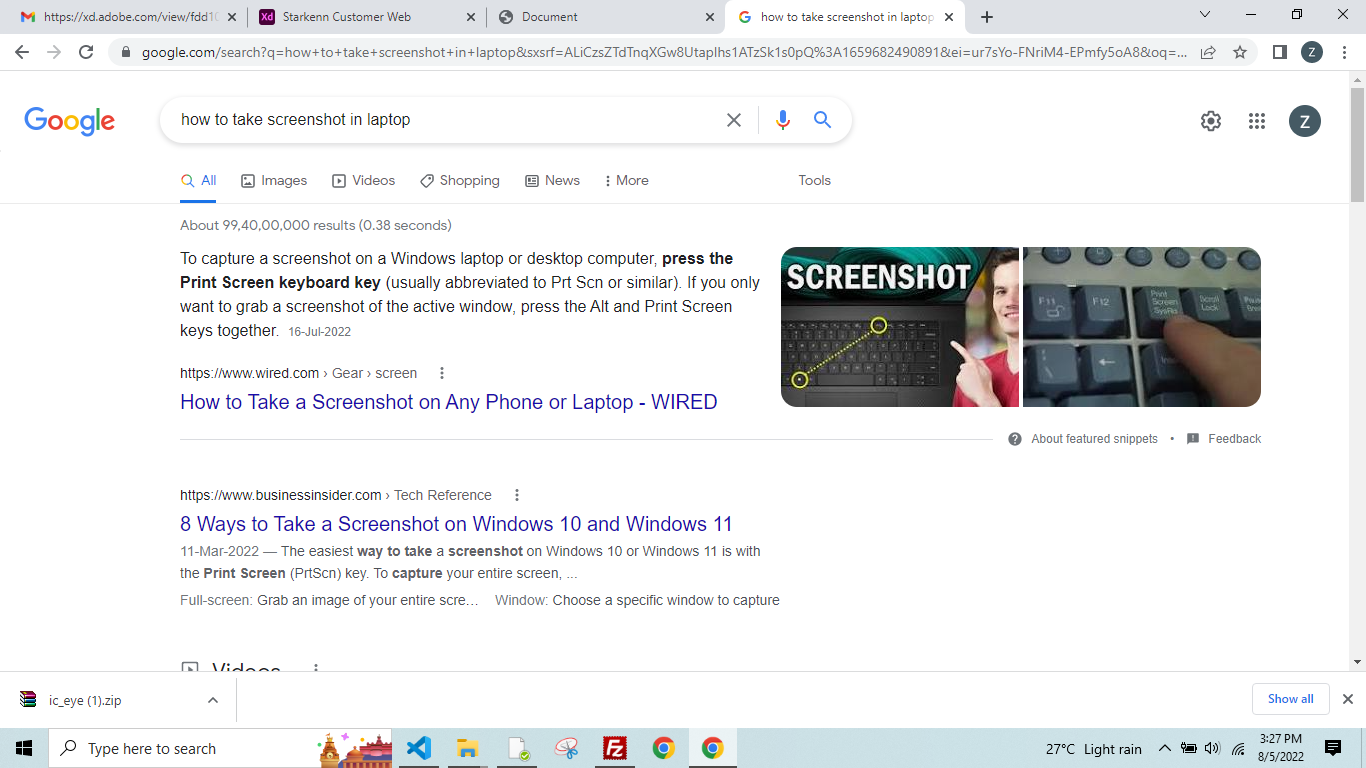The height and width of the screenshot is (768, 1366).
Task: Open a new browser tab
Action: [x=987, y=17]
